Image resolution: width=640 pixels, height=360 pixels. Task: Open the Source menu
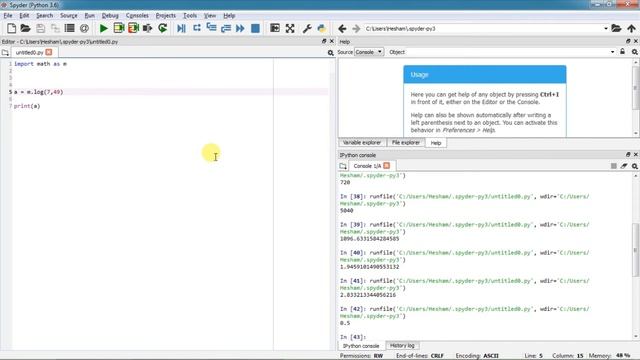pyautogui.click(x=69, y=16)
